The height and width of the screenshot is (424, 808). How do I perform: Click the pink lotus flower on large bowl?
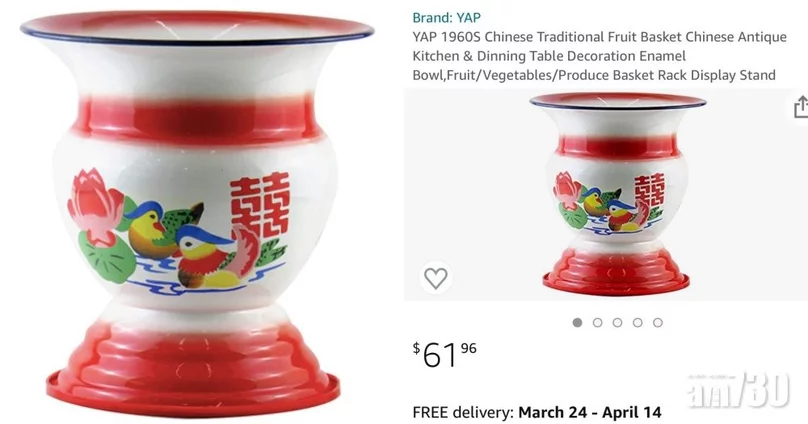pyautogui.click(x=95, y=206)
